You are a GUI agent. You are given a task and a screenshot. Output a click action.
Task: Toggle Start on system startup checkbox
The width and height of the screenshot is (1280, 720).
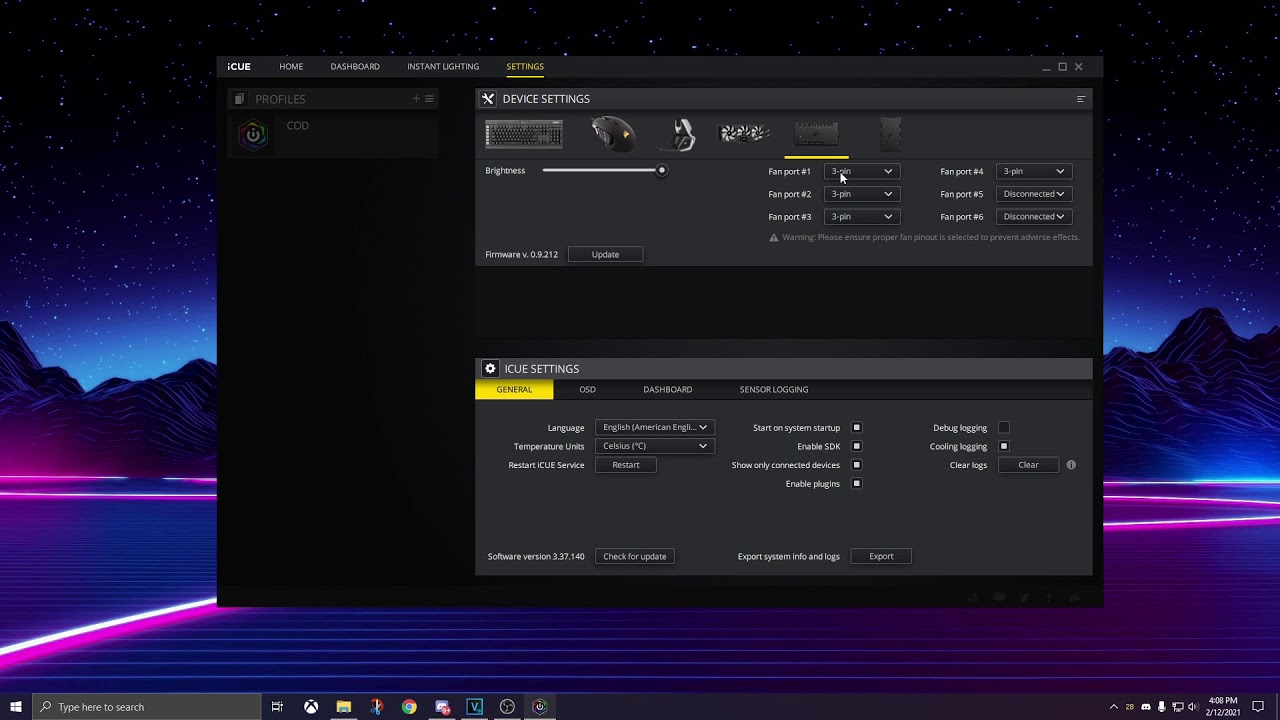click(x=857, y=428)
